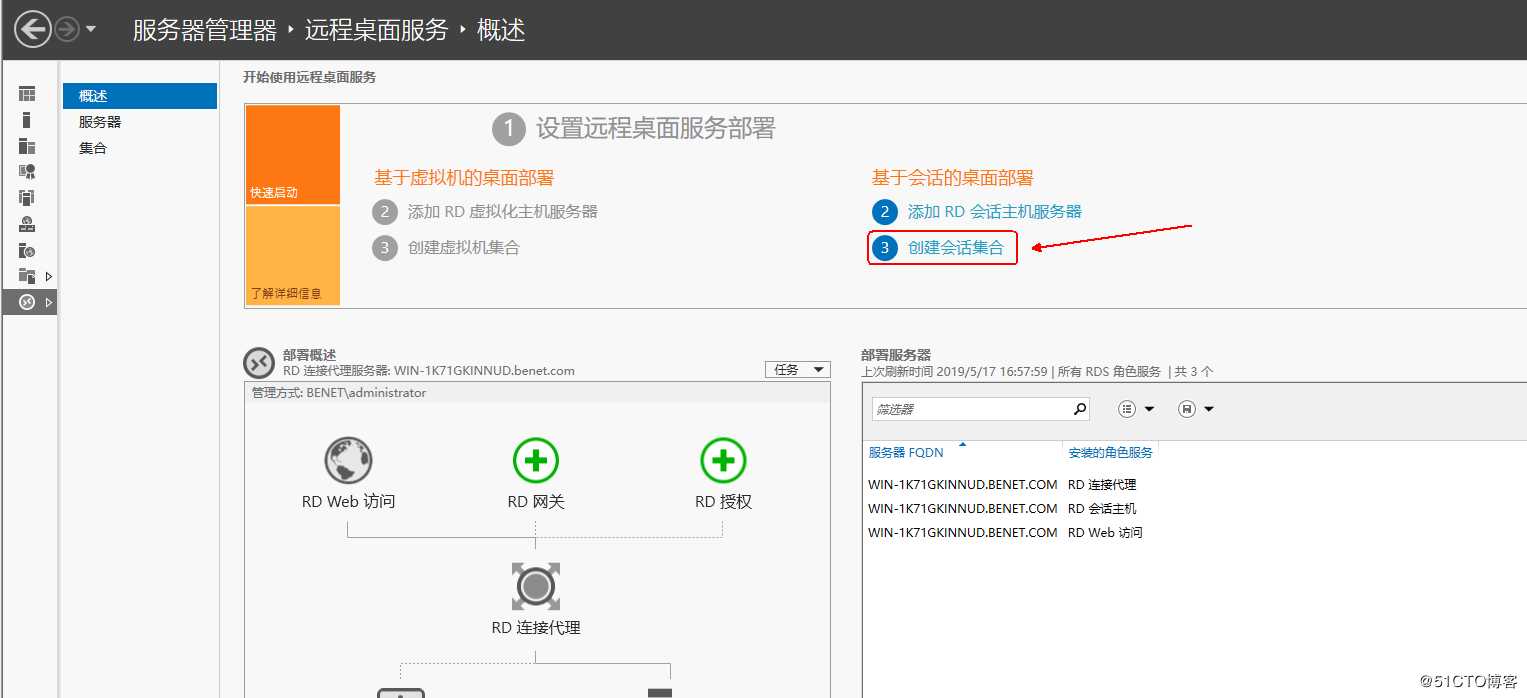Open the Local Server single-tower icon
The width and height of the screenshot is (1527, 698).
pos(26,120)
